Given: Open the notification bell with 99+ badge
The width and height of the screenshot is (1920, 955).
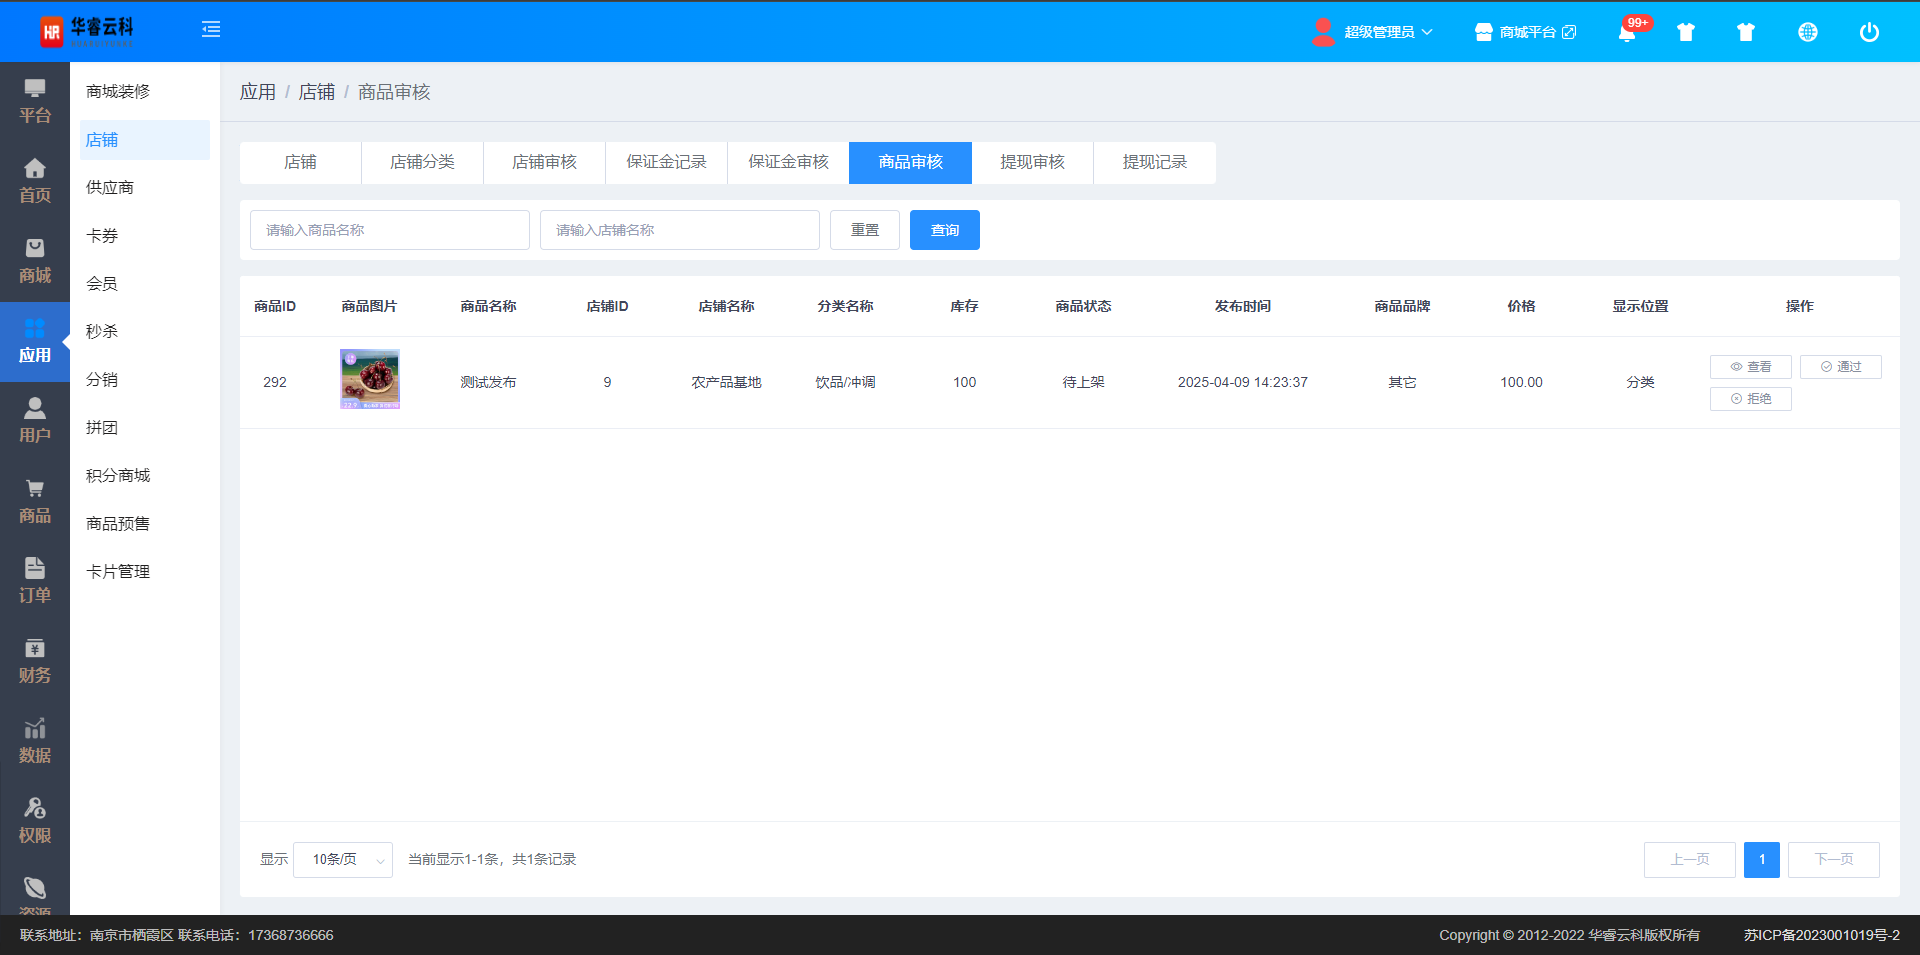Looking at the screenshot, I should (x=1627, y=32).
